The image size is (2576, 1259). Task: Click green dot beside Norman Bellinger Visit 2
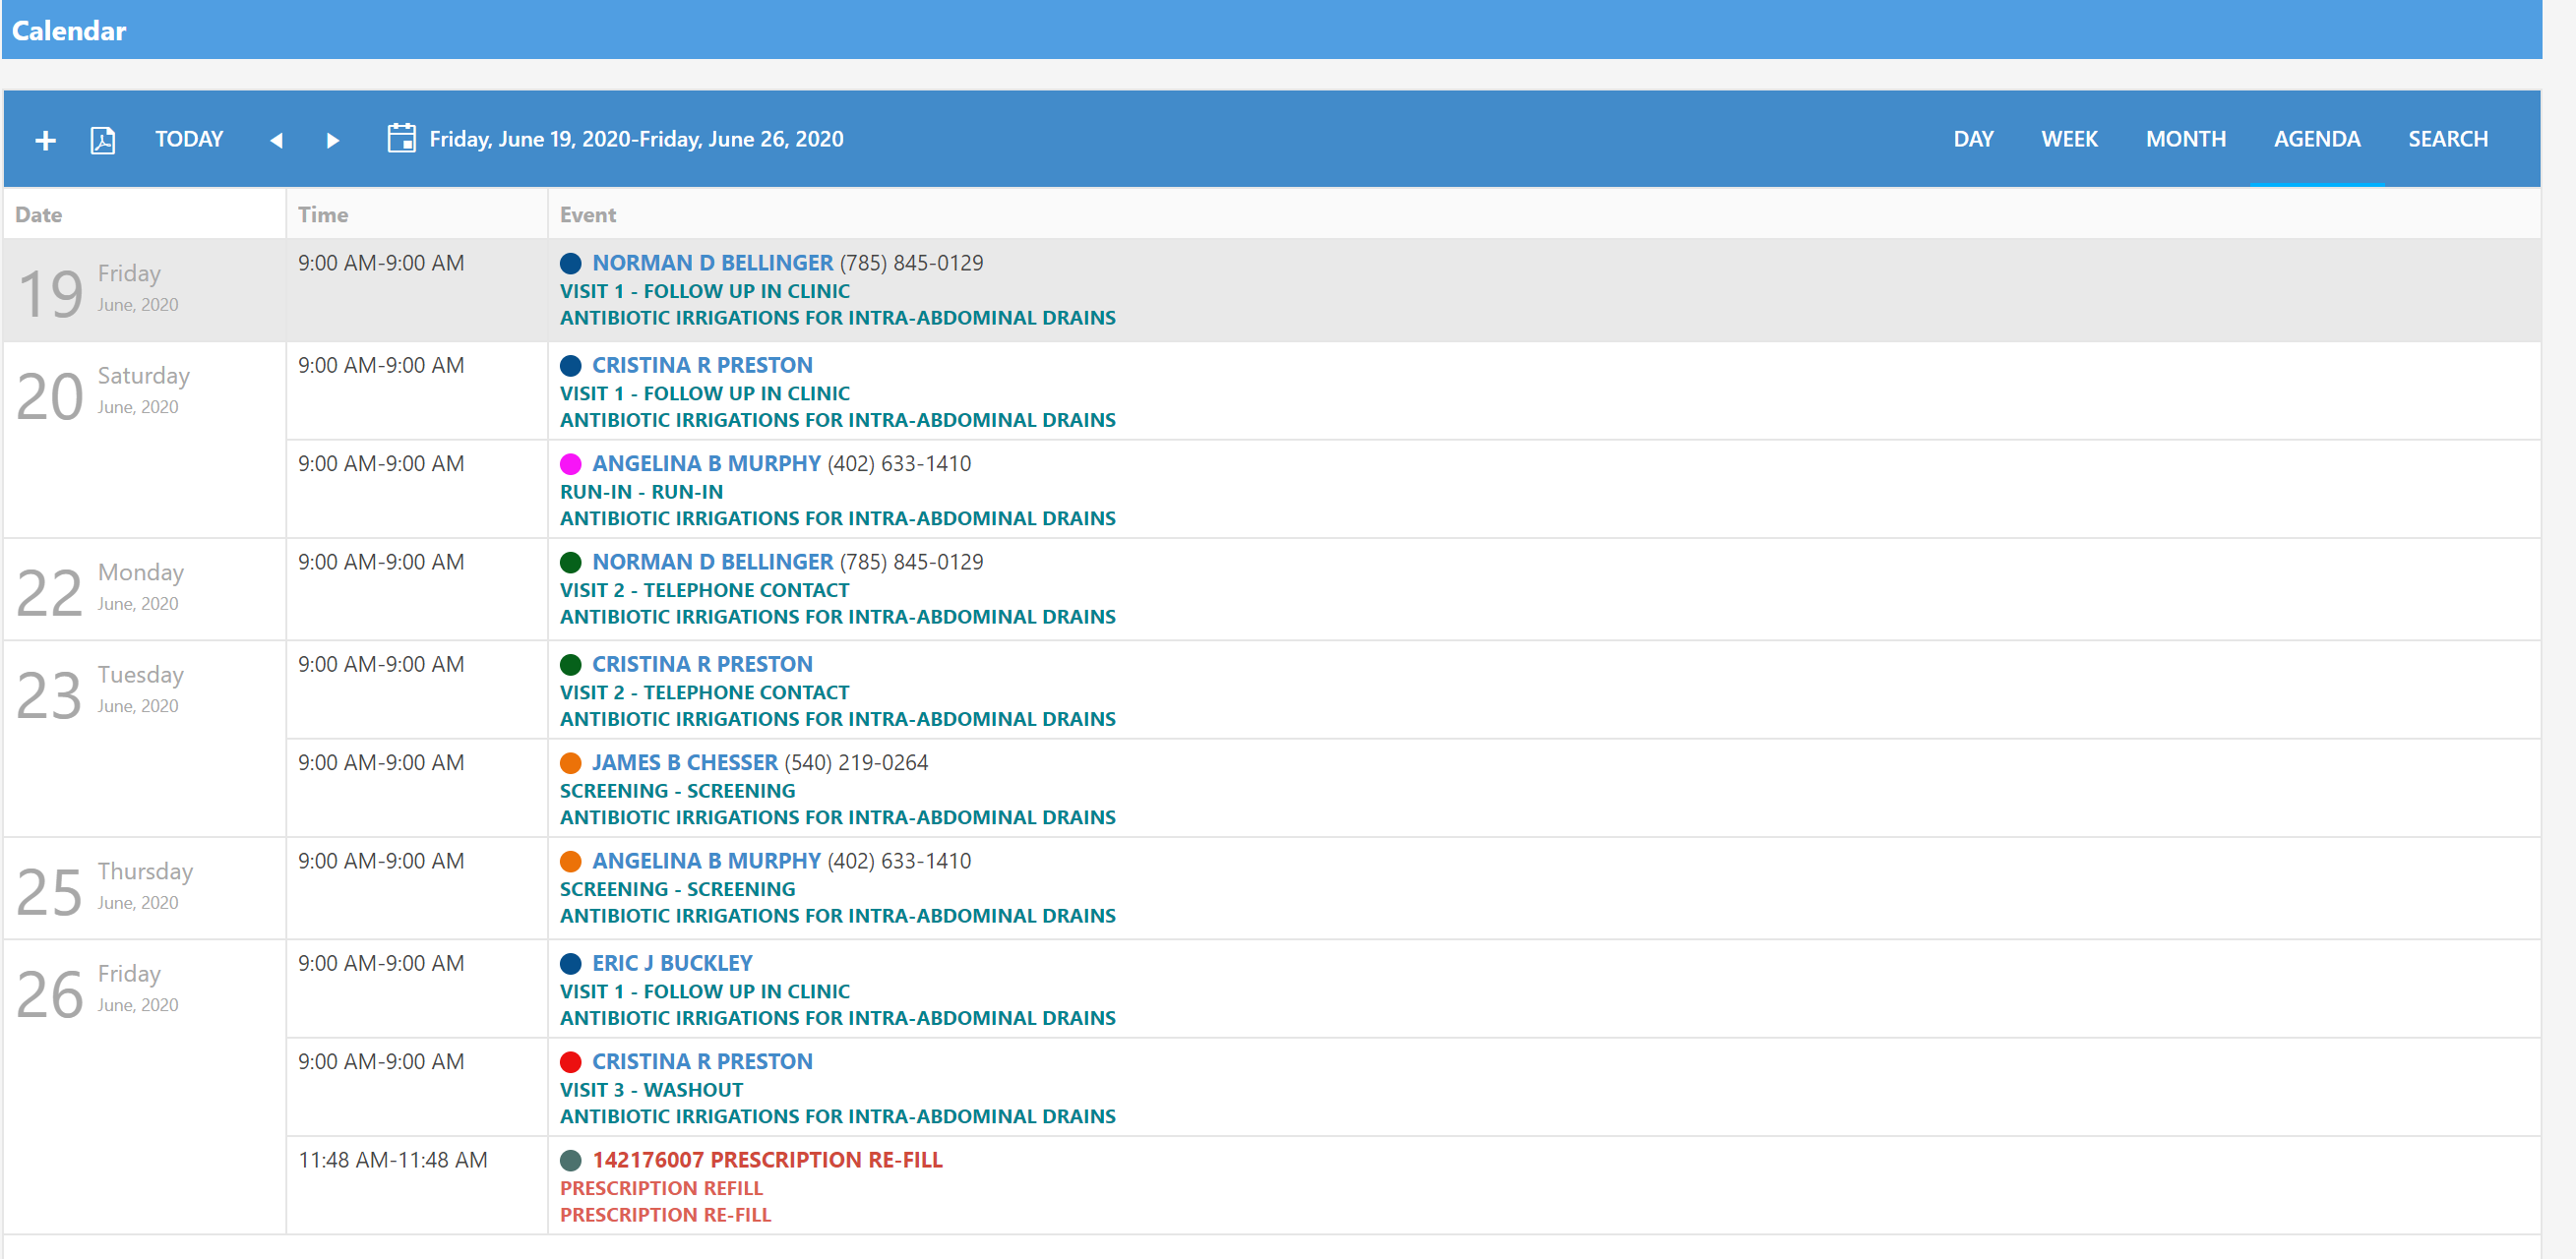point(570,563)
